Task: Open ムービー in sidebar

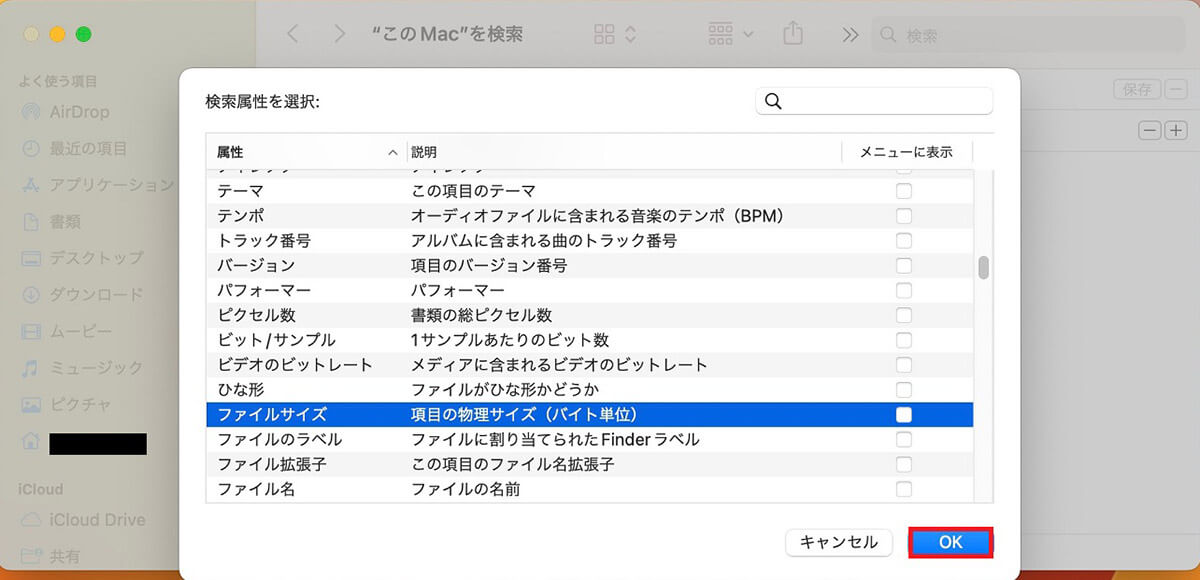Action: click(x=67, y=331)
